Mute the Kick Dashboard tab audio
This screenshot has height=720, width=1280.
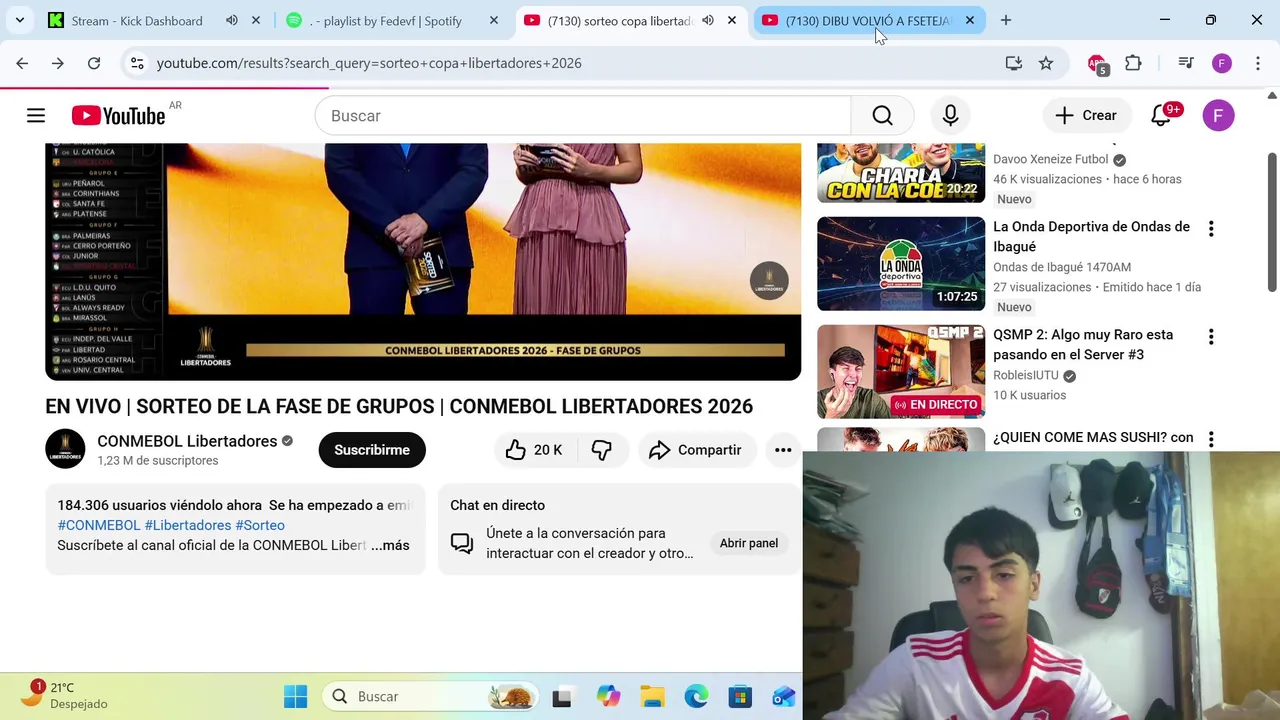pyautogui.click(x=232, y=20)
